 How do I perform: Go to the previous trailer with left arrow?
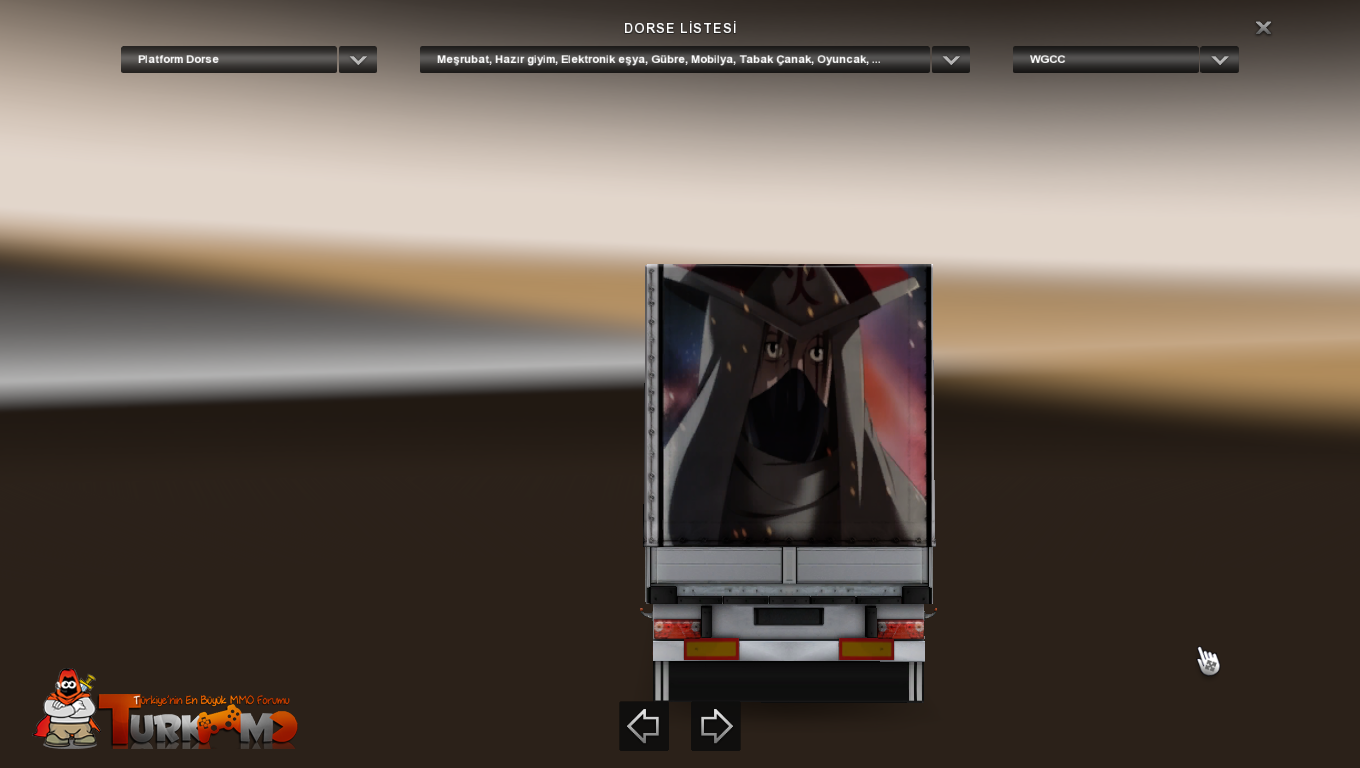click(644, 726)
